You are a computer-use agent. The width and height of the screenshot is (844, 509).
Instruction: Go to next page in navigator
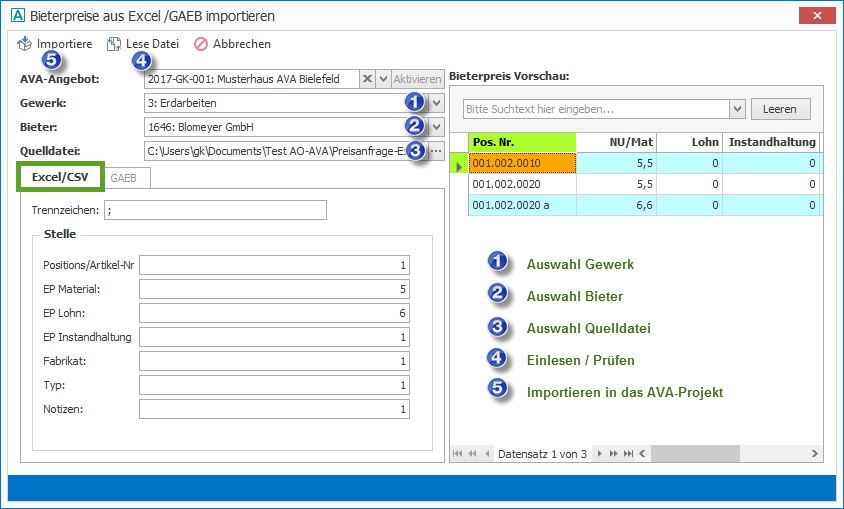point(614,454)
